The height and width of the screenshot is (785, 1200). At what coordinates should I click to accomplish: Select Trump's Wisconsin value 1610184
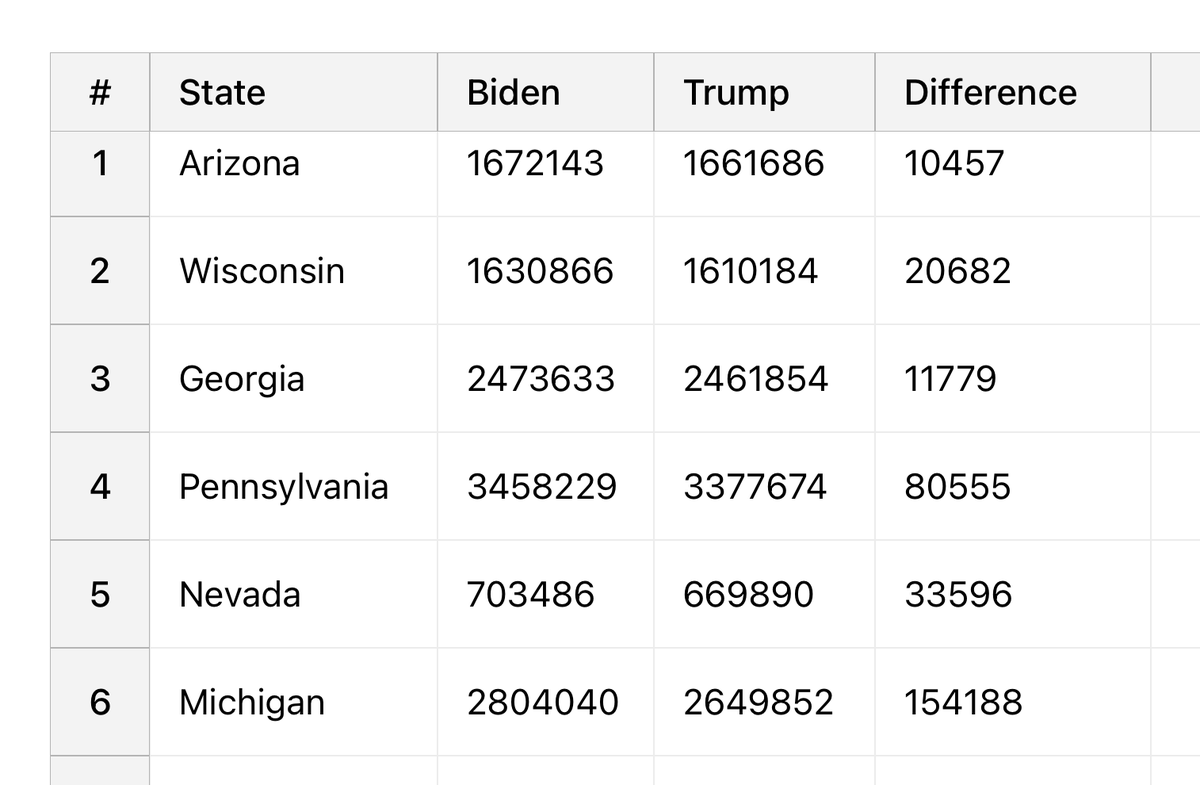(x=750, y=271)
